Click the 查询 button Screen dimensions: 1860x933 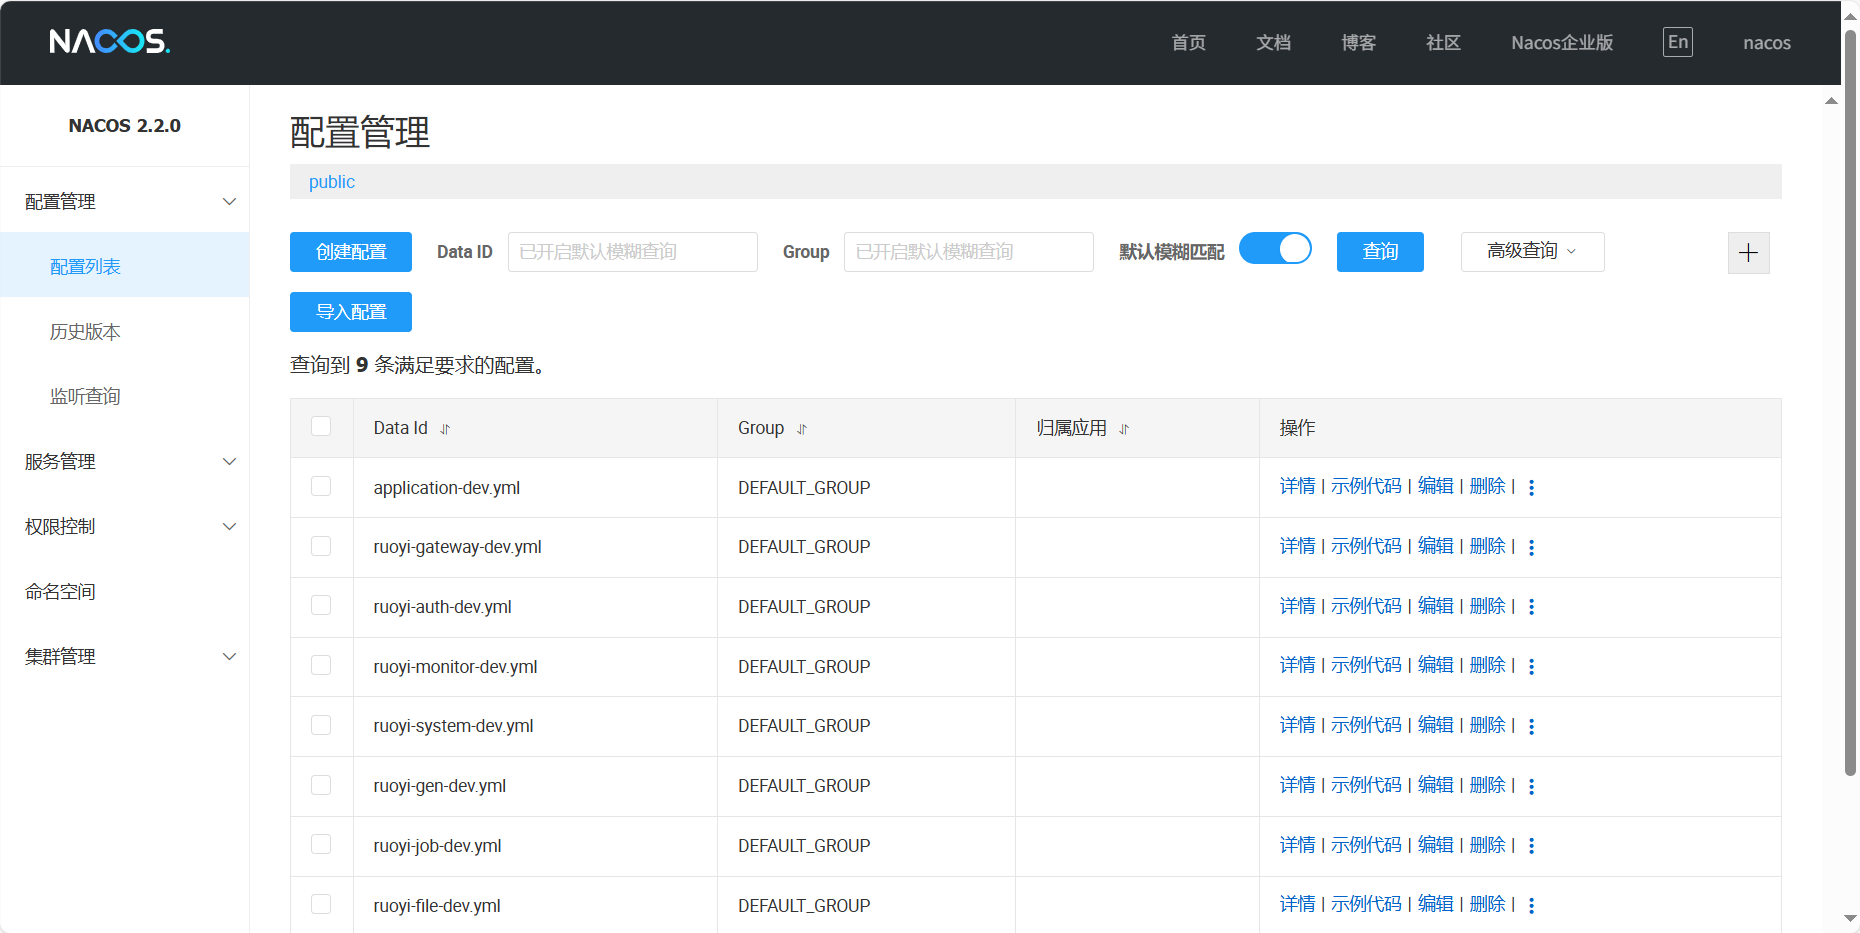click(1380, 252)
